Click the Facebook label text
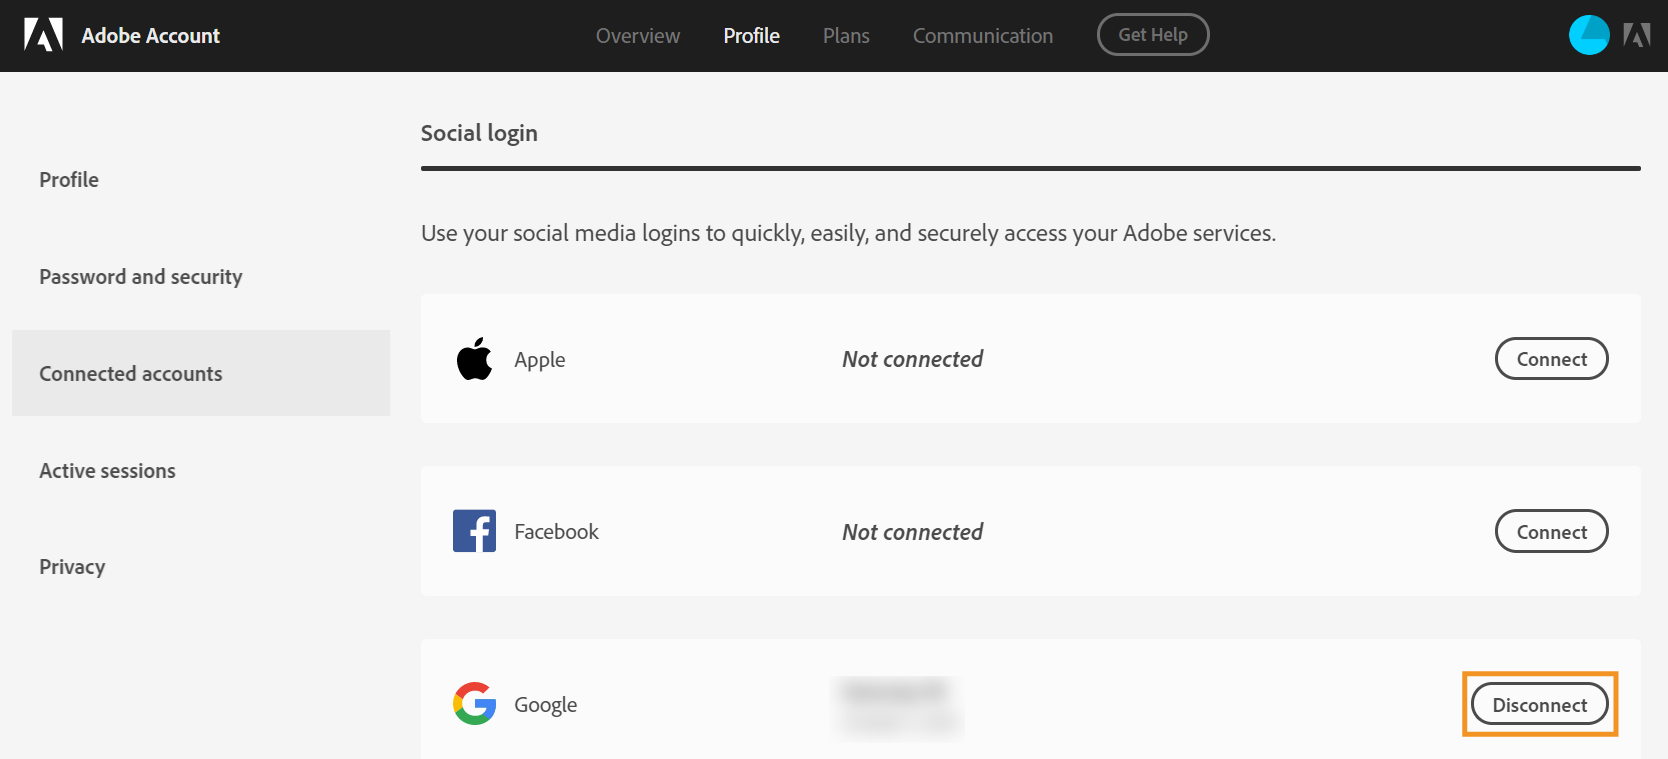This screenshot has width=1668, height=759. tap(557, 532)
